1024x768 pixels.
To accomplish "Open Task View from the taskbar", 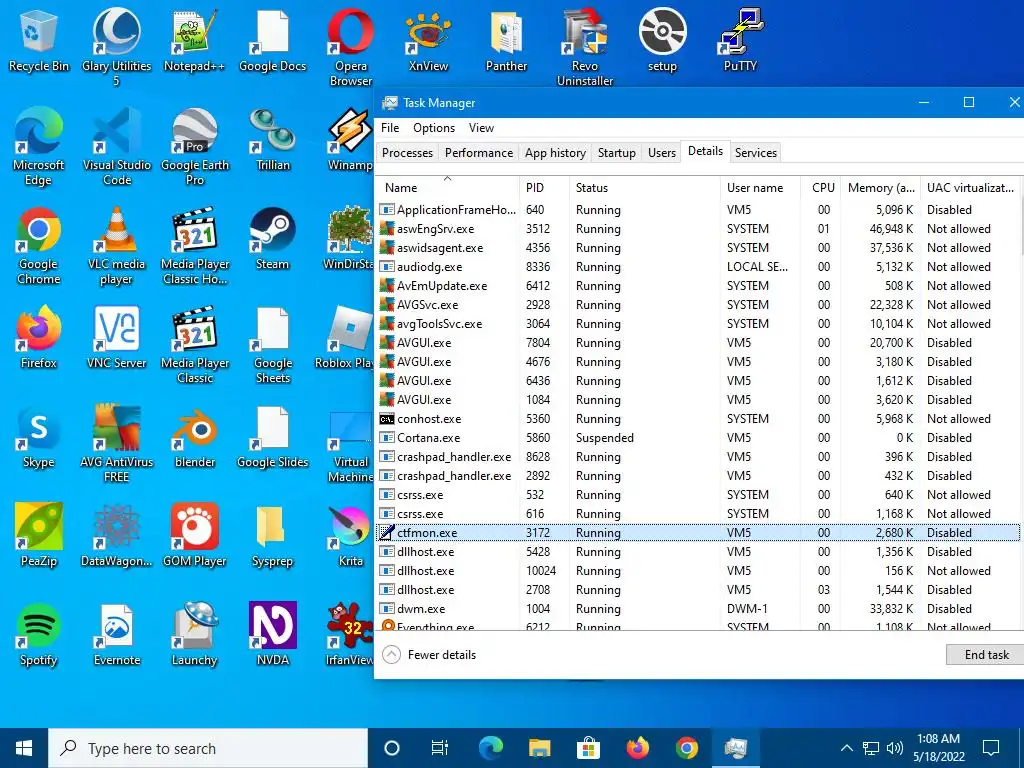I will click(440, 748).
